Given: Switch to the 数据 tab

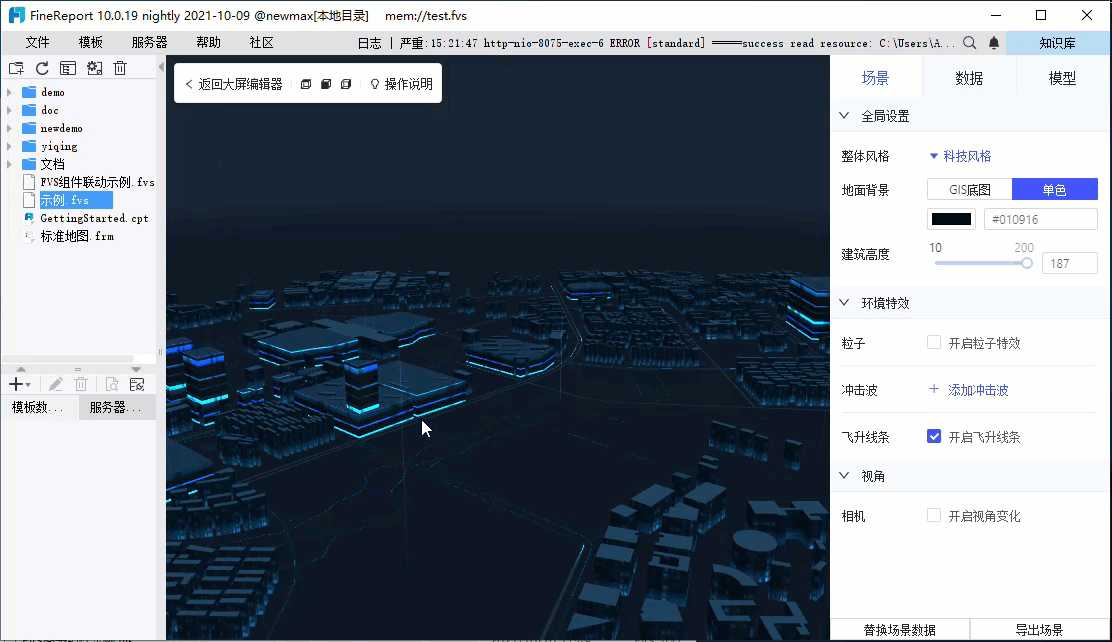Looking at the screenshot, I should (x=968, y=78).
